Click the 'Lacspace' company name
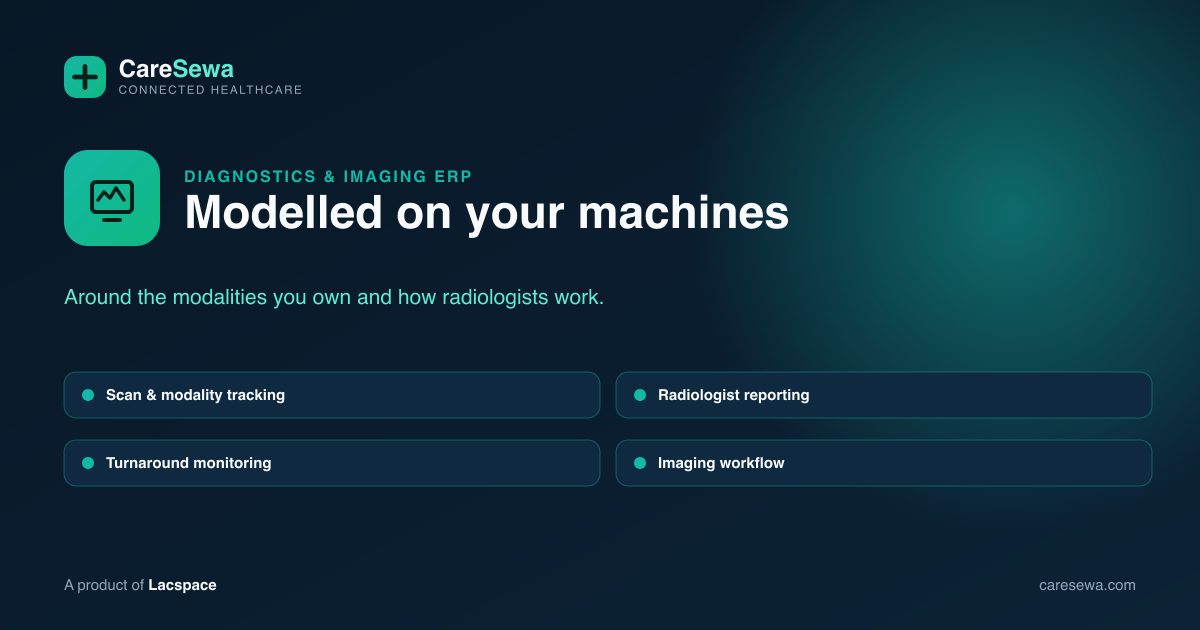Image resolution: width=1200 pixels, height=630 pixels. coord(182,585)
